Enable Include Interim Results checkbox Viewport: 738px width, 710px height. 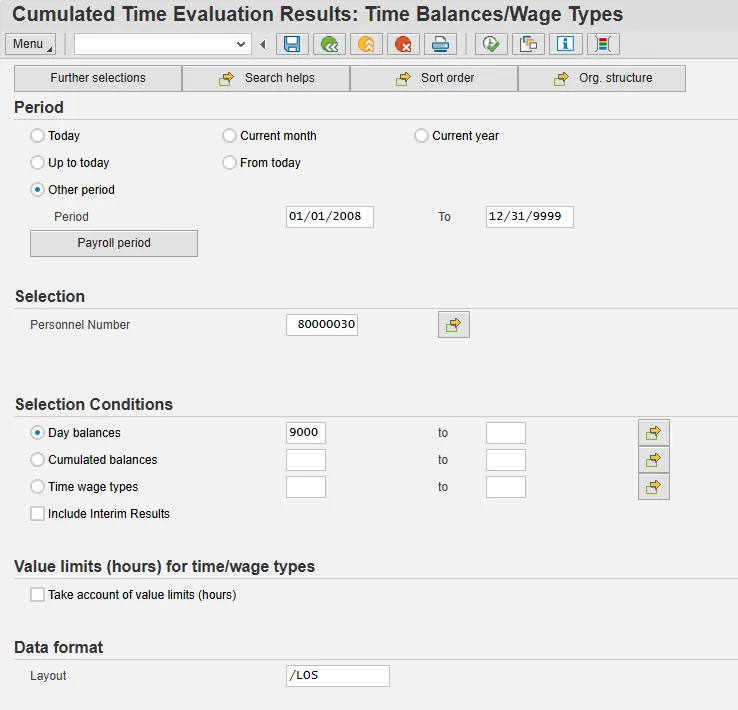click(38, 514)
